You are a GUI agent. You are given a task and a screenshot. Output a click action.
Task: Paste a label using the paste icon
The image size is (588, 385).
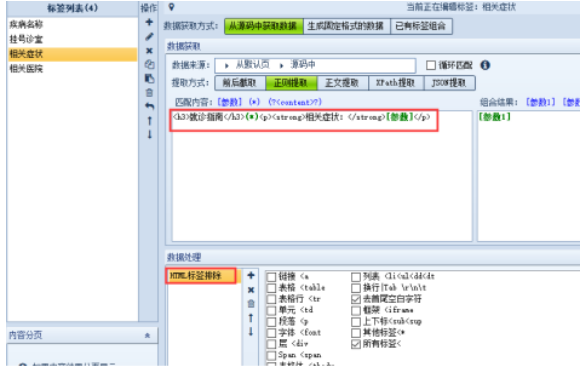point(149,78)
